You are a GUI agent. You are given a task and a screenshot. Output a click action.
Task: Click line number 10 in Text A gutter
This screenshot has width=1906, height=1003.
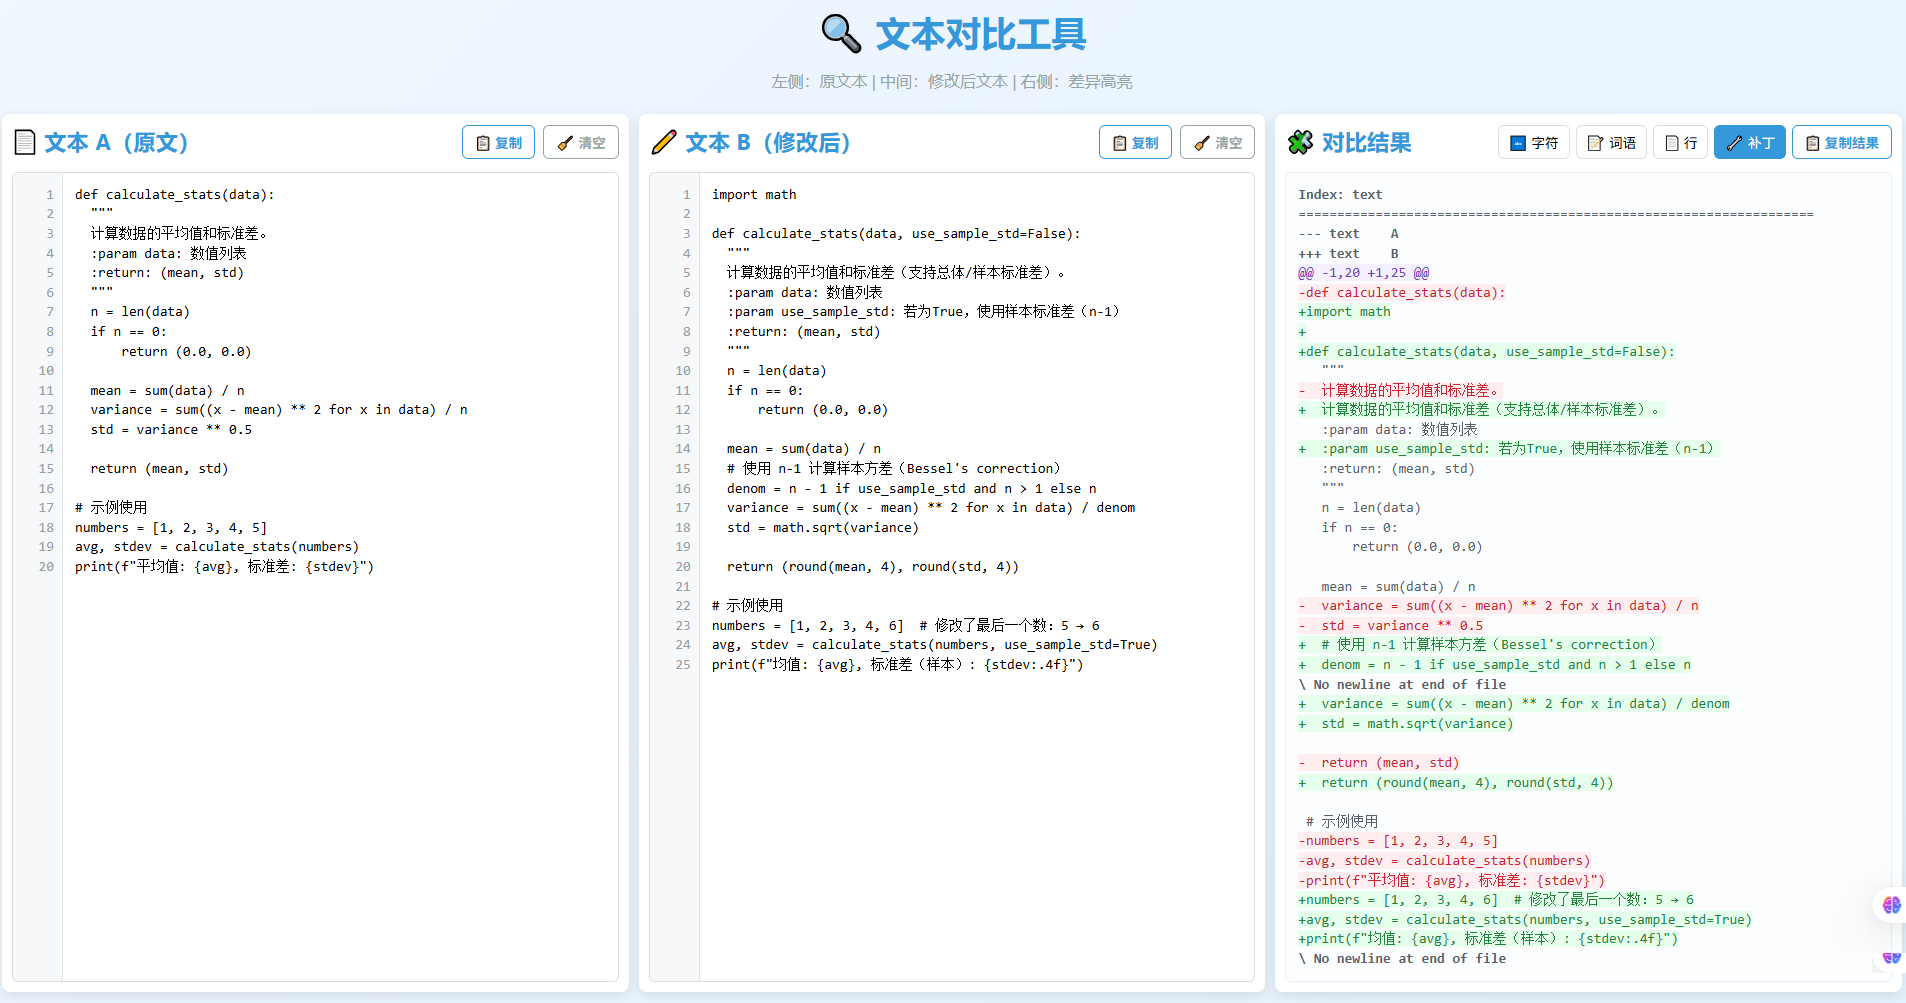click(x=46, y=371)
